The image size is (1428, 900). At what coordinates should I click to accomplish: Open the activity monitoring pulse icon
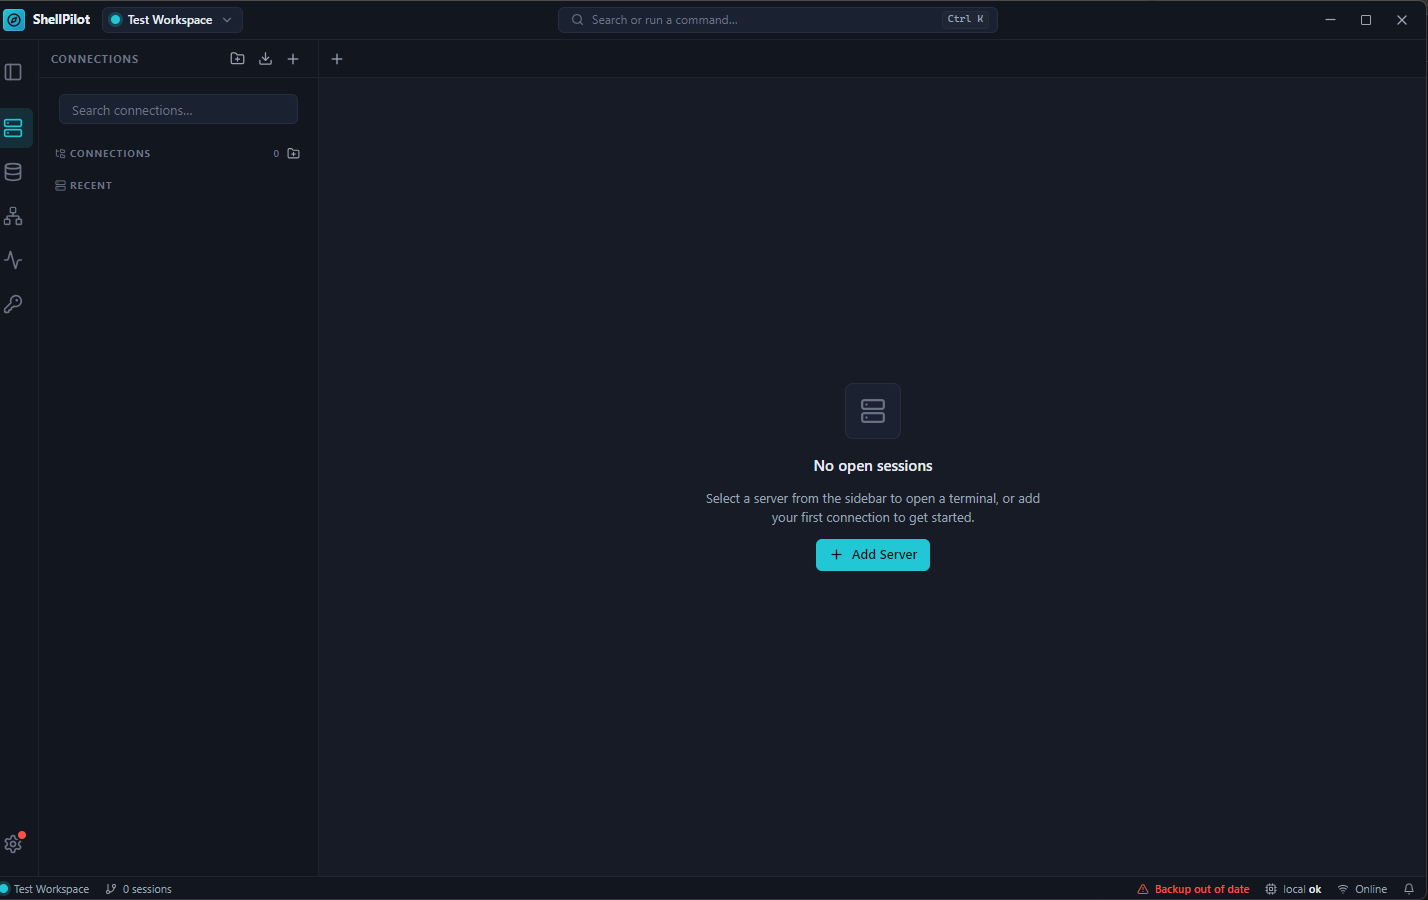click(x=13, y=260)
